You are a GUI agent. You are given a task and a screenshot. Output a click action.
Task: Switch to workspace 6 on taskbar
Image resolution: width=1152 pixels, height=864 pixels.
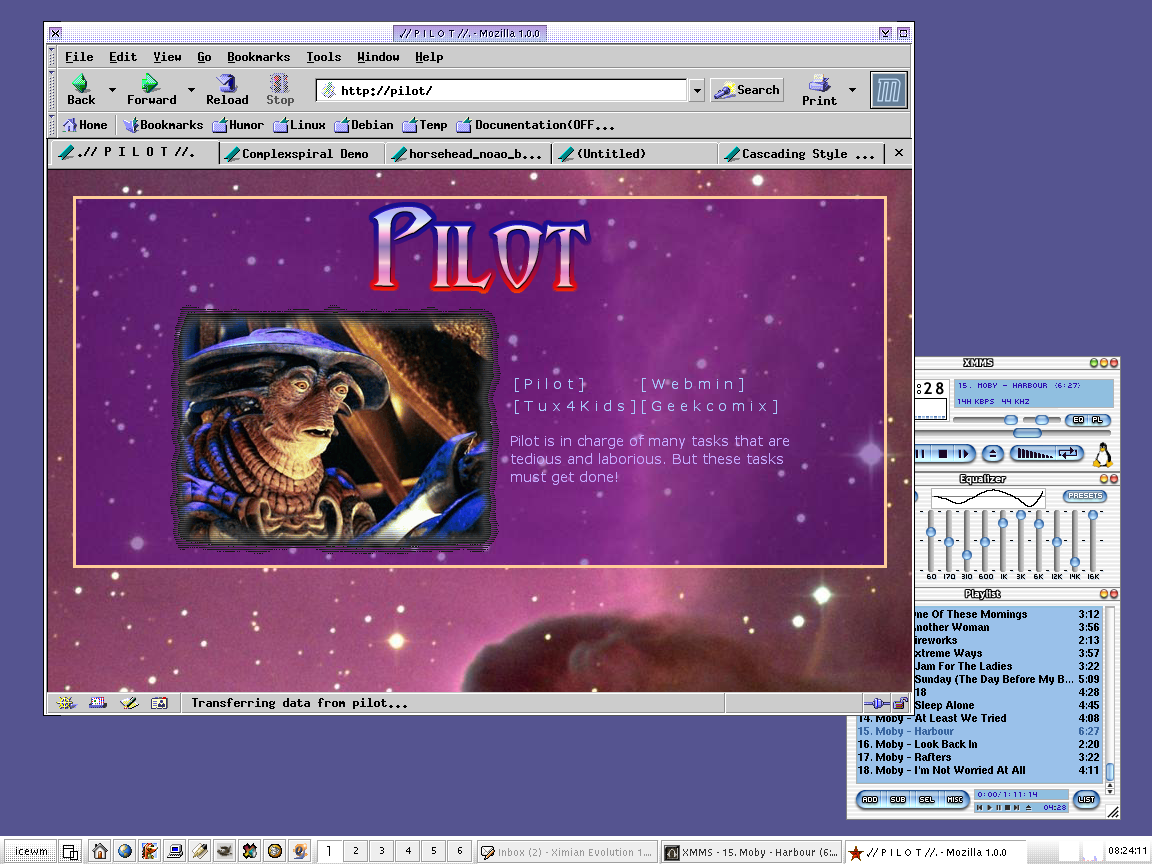point(460,851)
